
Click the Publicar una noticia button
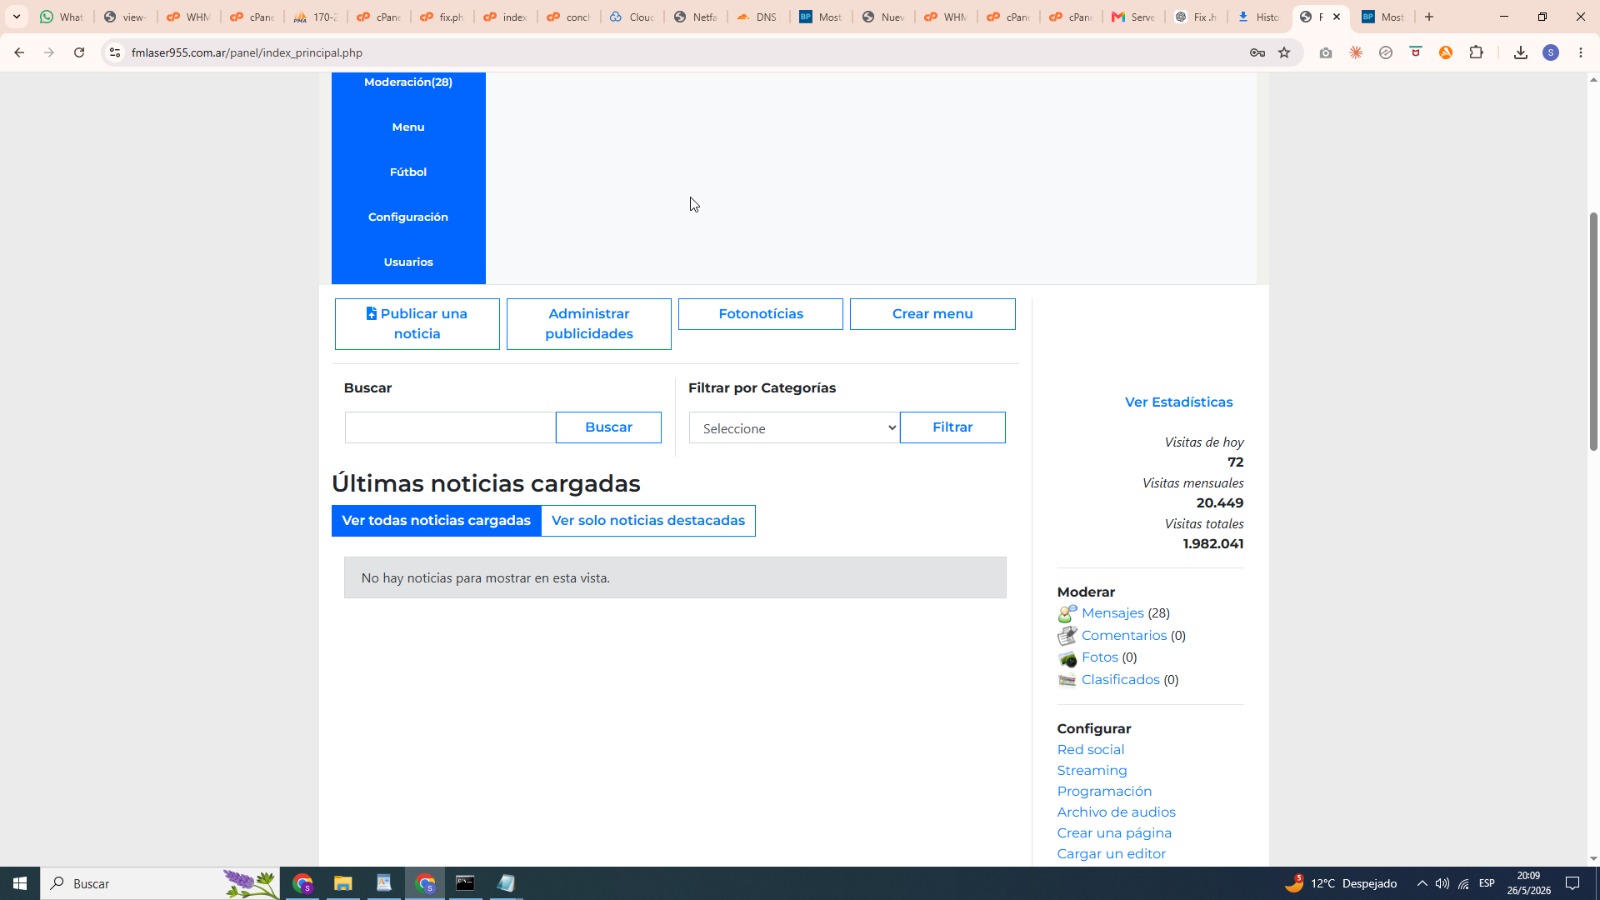click(417, 324)
